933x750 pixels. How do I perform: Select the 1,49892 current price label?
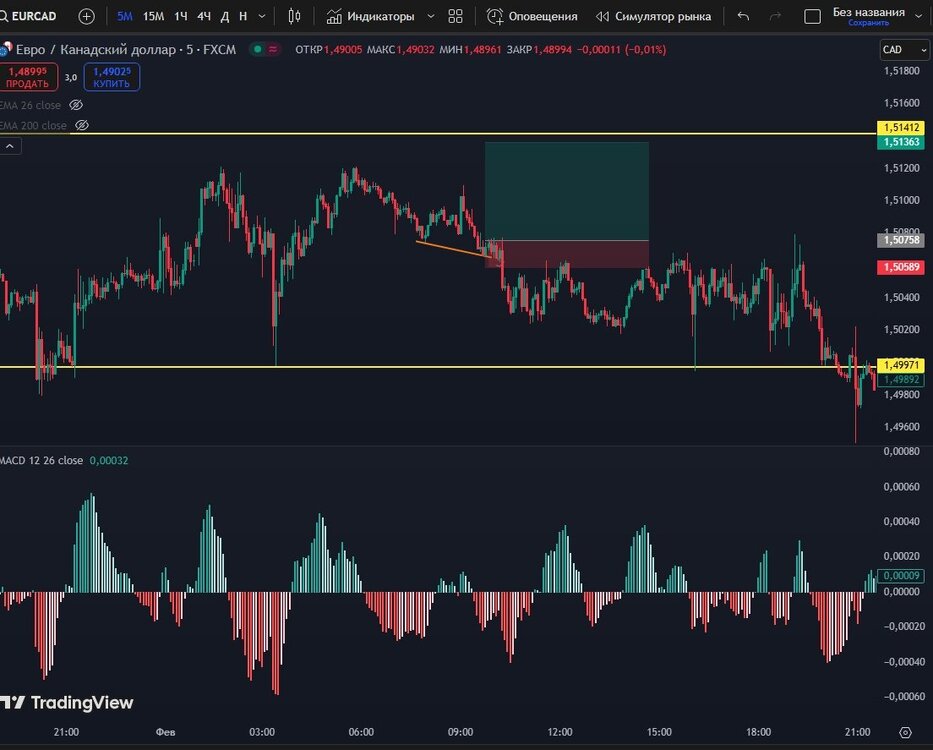tap(901, 380)
